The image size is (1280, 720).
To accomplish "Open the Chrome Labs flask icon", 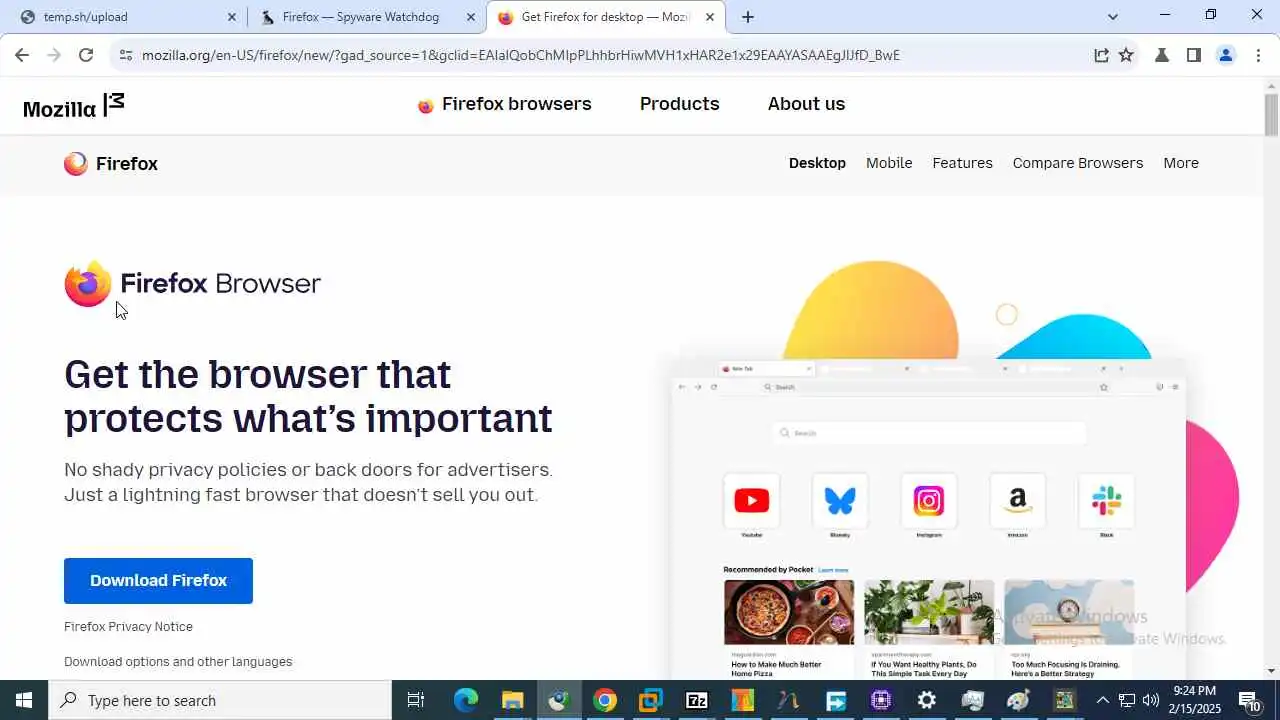I will pyautogui.click(x=1162, y=55).
